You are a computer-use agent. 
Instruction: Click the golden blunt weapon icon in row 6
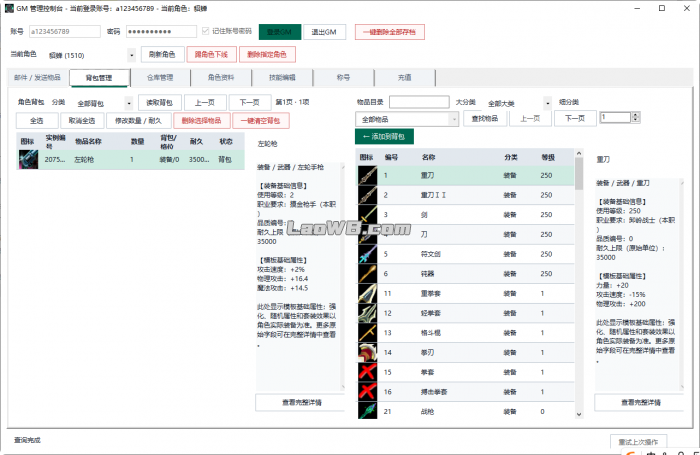point(367,274)
